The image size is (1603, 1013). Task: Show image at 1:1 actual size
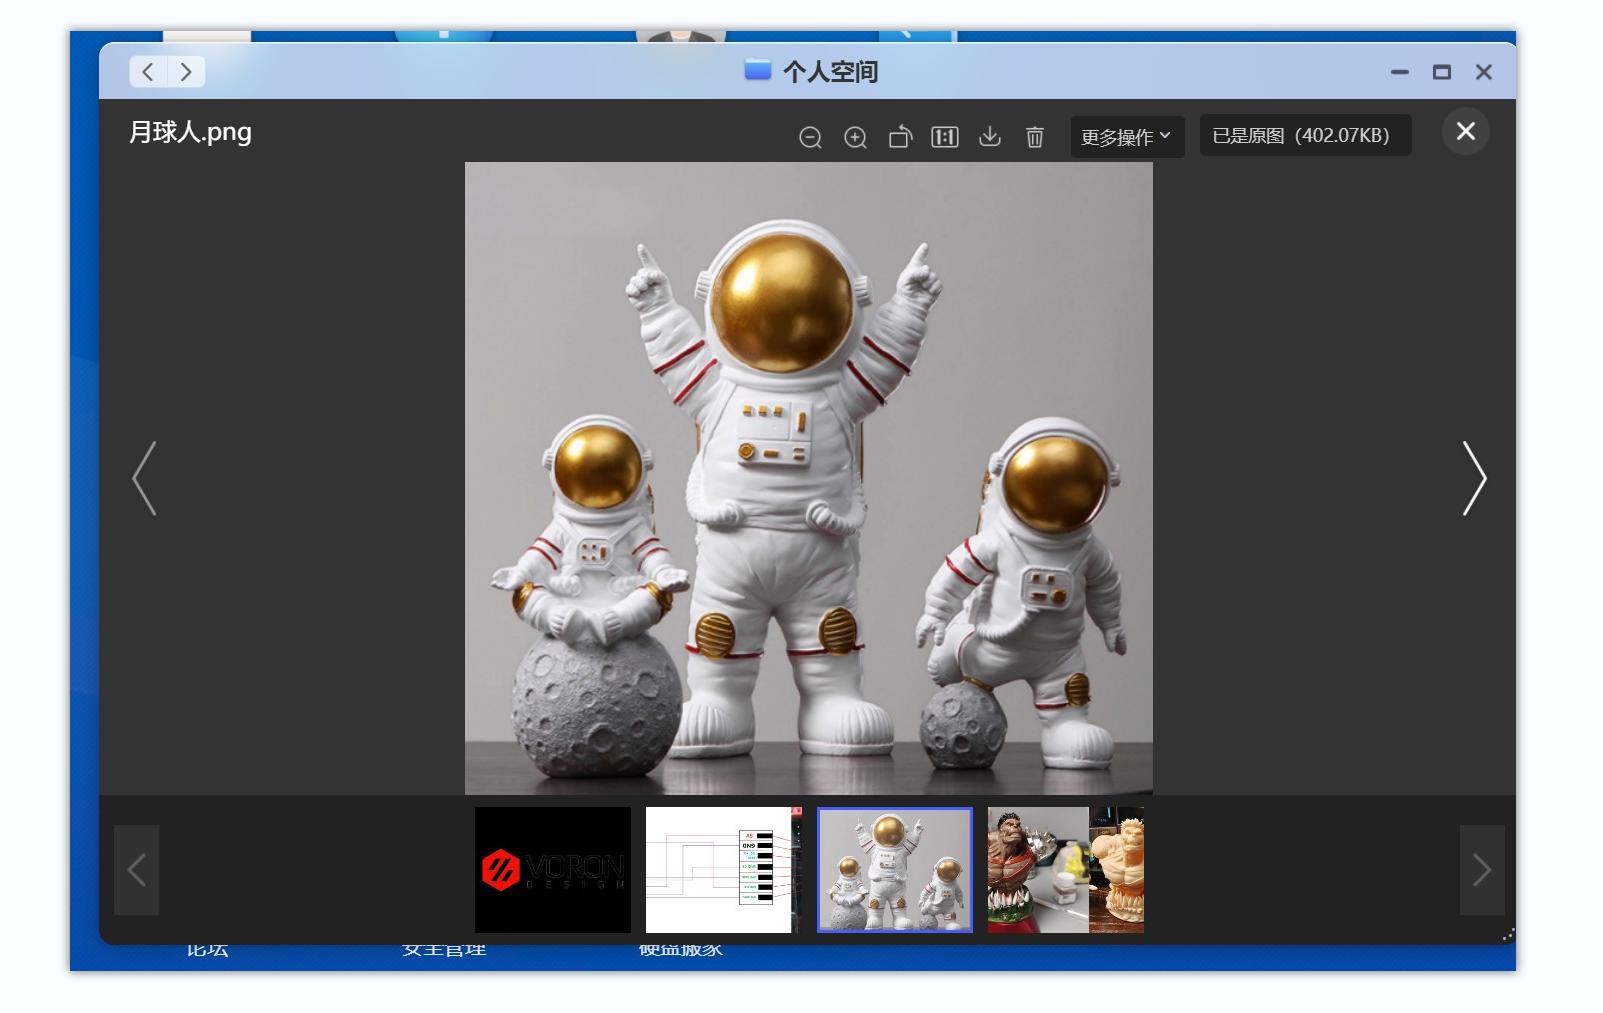point(945,137)
